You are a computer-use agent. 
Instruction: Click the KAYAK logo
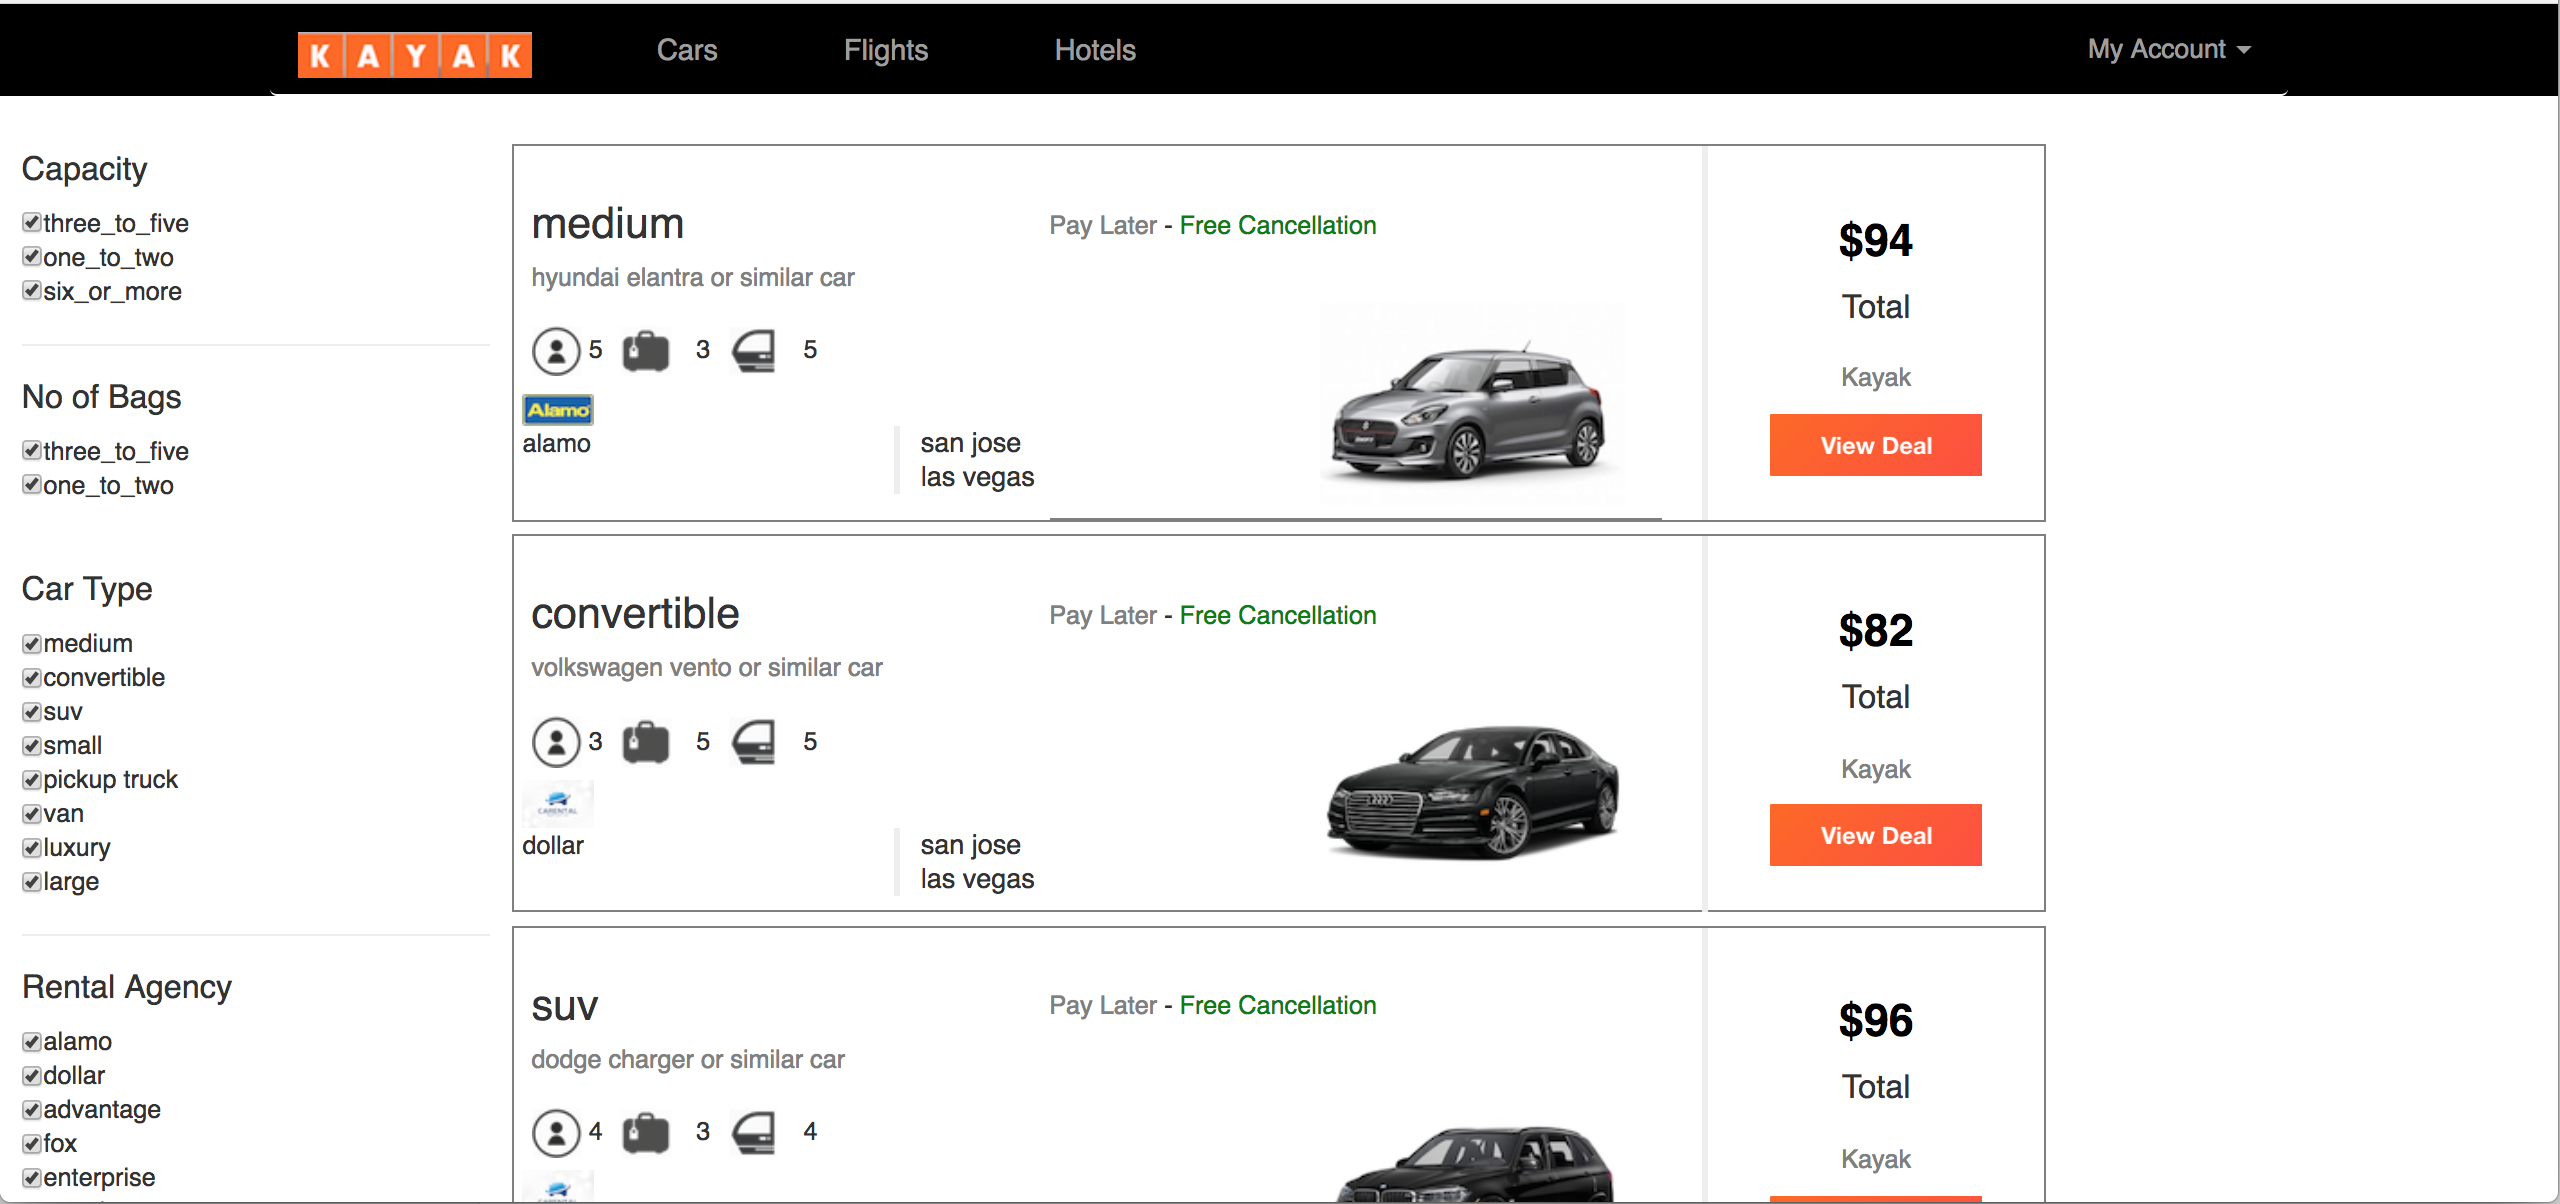[414, 54]
